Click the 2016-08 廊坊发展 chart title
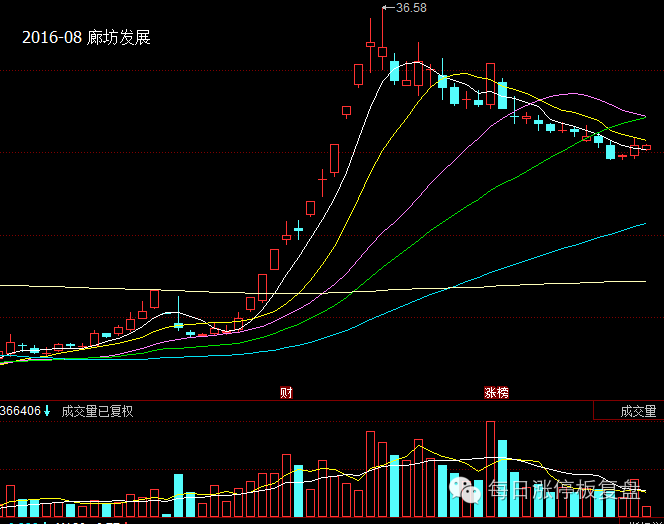 86,37
